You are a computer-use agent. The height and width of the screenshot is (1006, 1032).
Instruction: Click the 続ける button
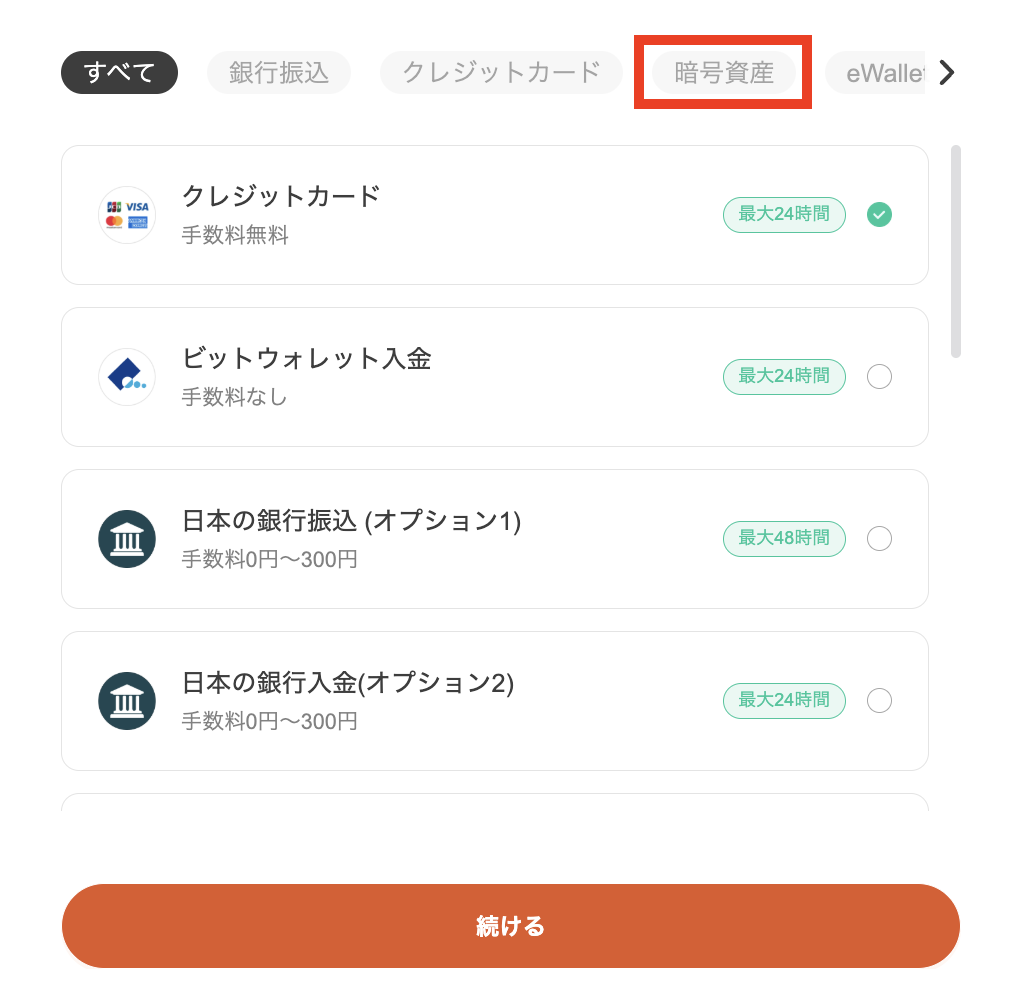(511, 926)
